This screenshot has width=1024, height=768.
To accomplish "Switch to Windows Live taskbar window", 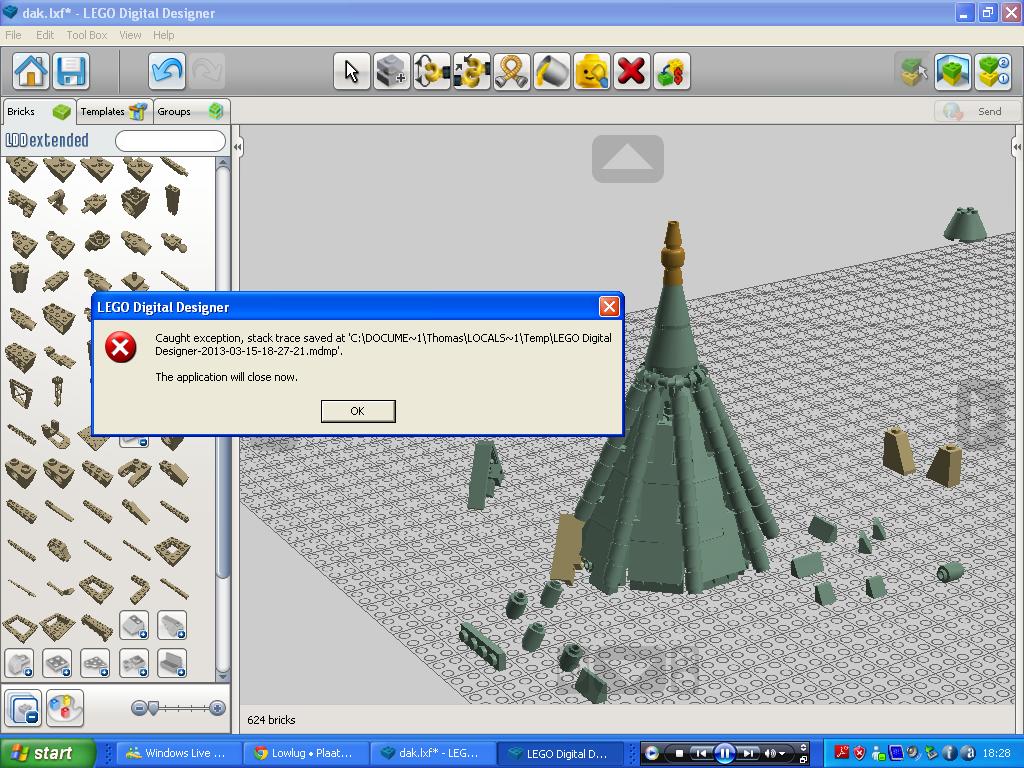I will pyautogui.click(x=178, y=753).
